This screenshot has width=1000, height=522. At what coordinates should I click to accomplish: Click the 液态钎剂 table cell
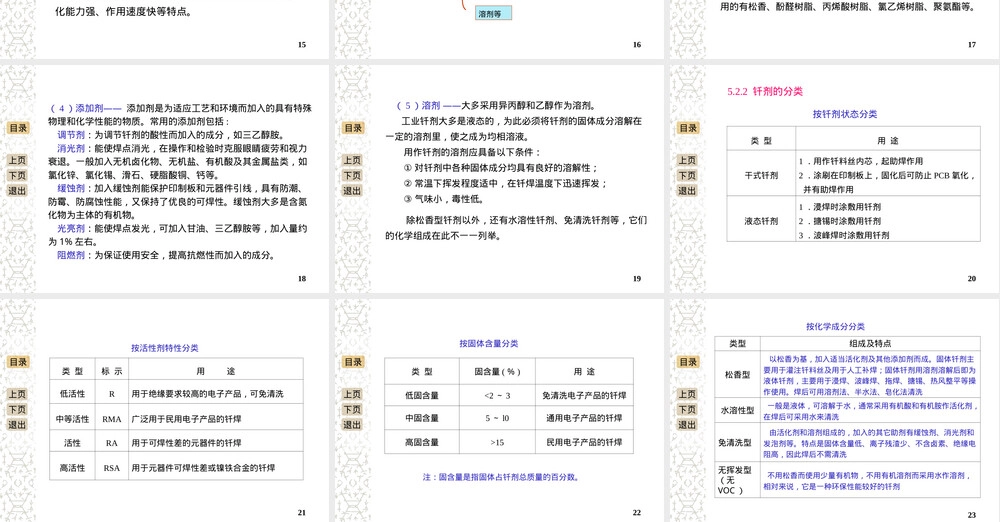761,221
